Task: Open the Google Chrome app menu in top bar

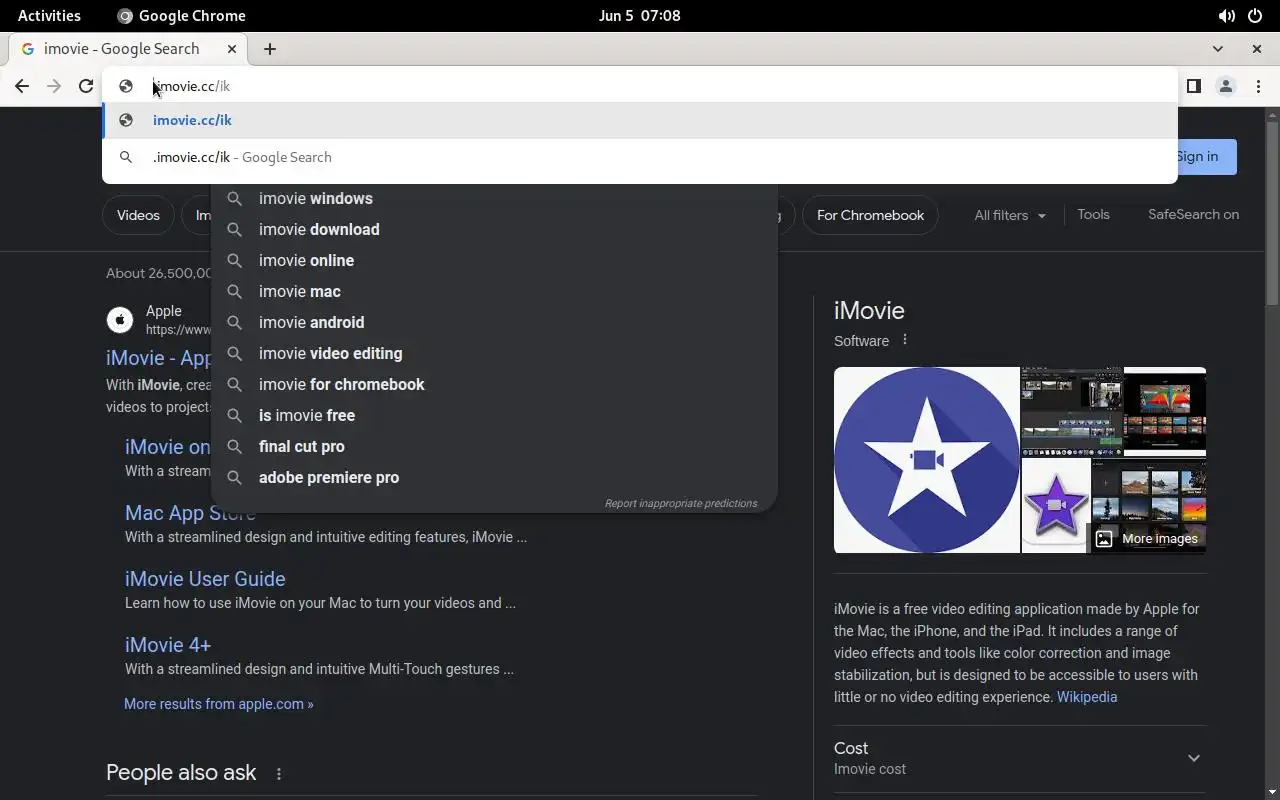Action: pos(181,15)
